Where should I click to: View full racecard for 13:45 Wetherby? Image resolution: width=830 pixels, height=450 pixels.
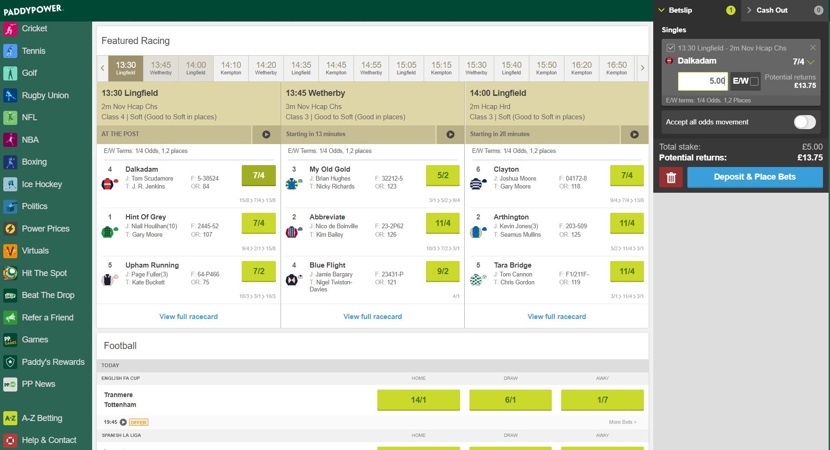pos(373,317)
